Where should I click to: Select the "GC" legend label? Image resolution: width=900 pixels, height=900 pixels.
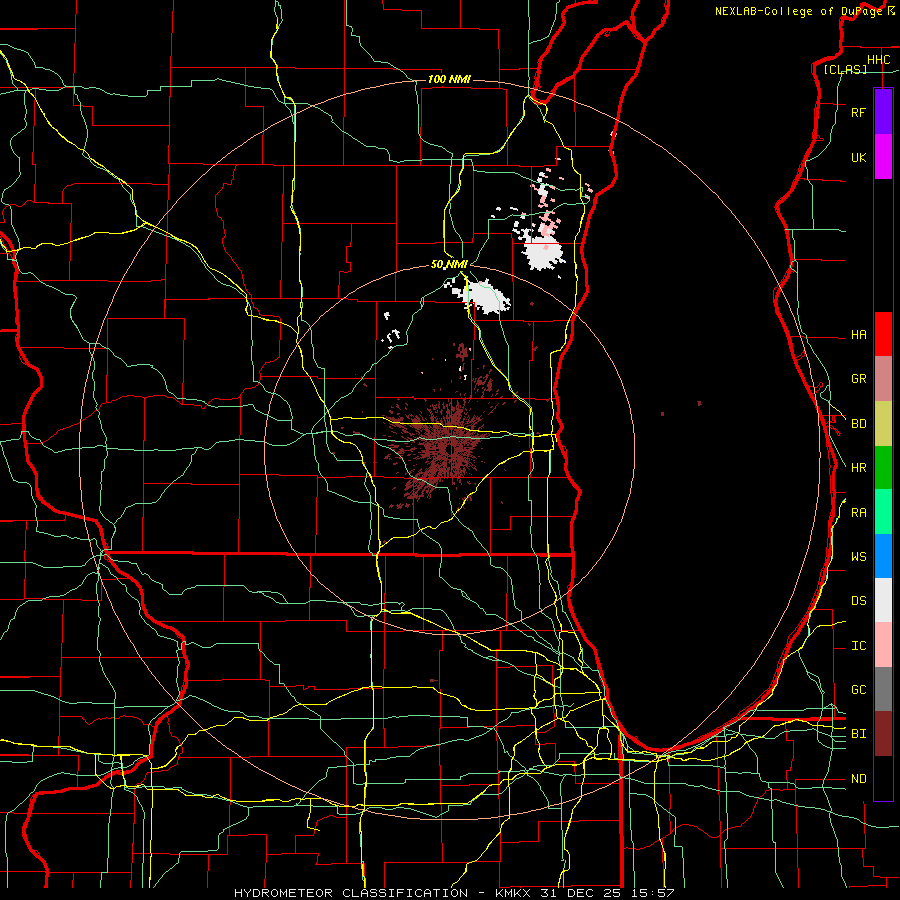point(858,690)
